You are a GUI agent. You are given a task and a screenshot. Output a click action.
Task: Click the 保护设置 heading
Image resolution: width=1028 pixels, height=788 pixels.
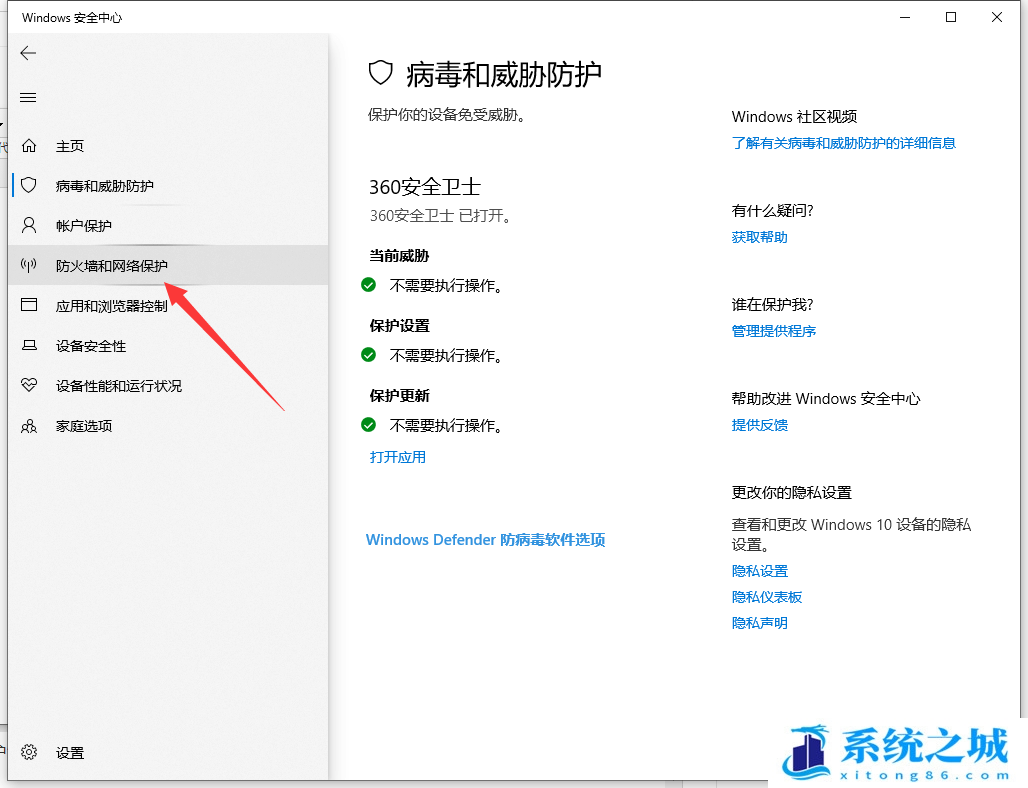[x=399, y=326]
